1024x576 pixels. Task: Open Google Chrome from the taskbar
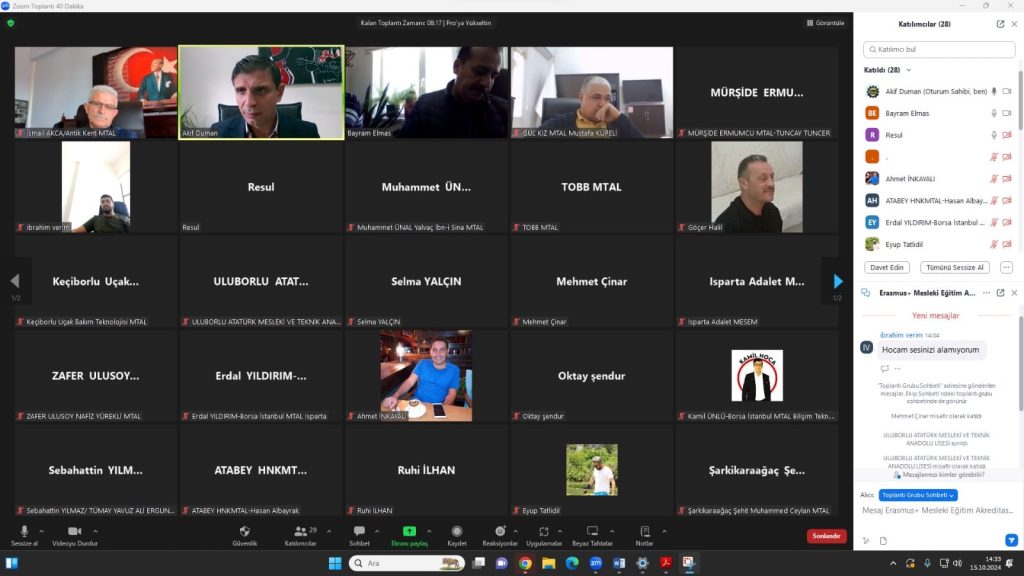pos(525,563)
